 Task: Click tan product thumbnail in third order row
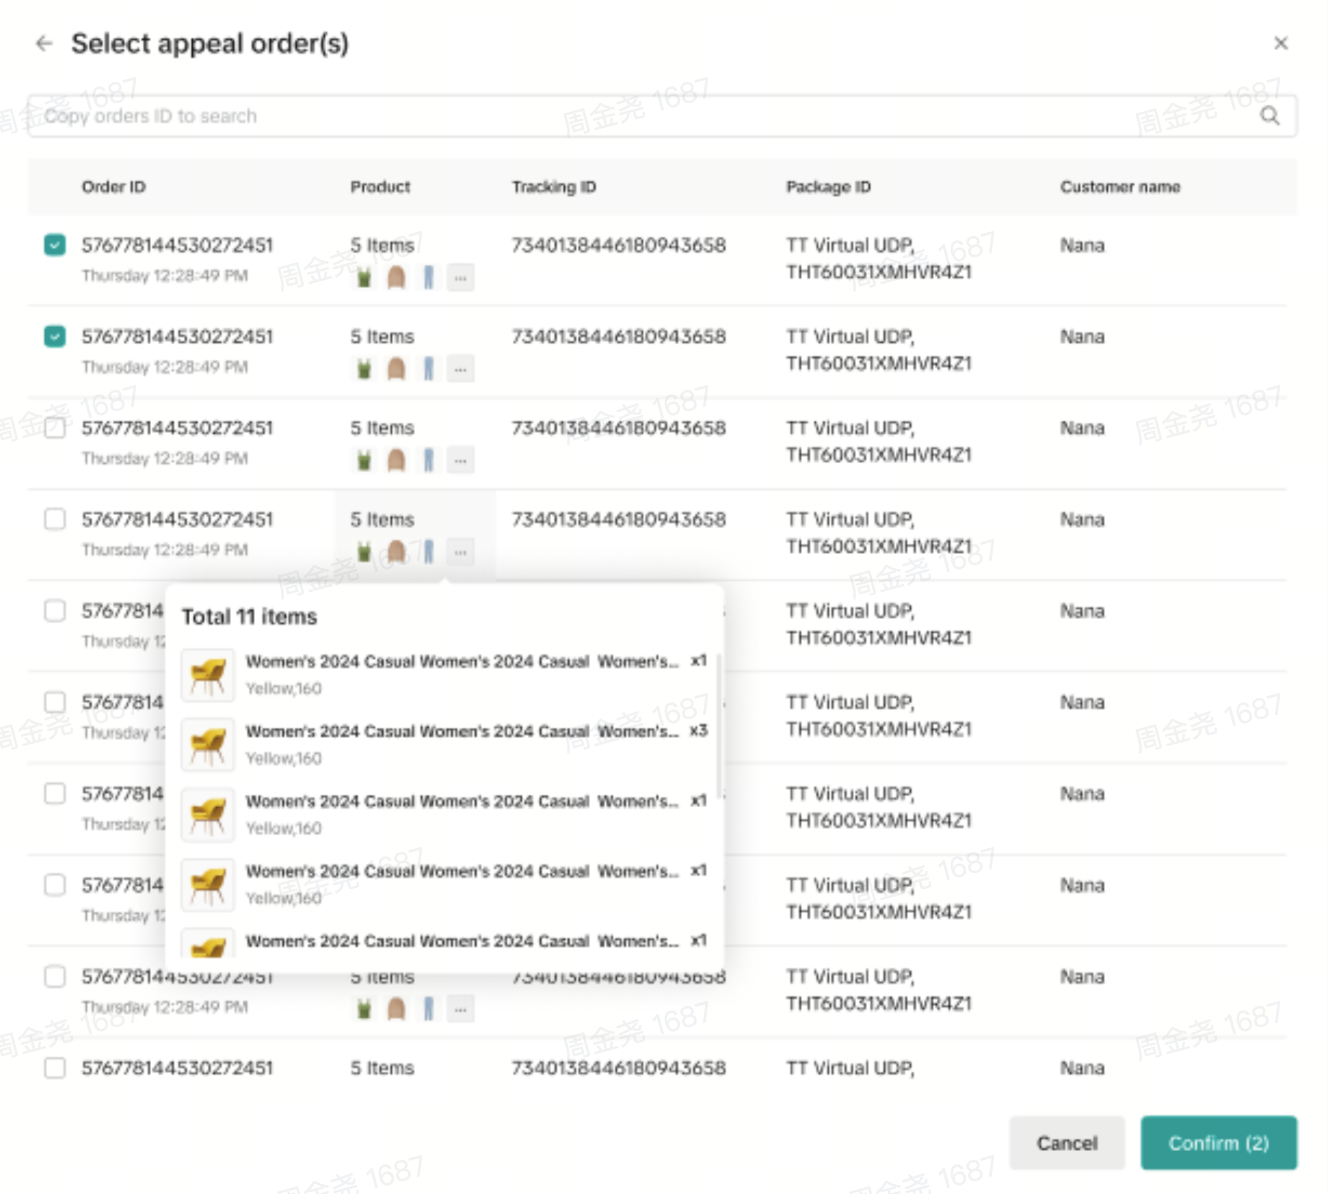tap(396, 460)
